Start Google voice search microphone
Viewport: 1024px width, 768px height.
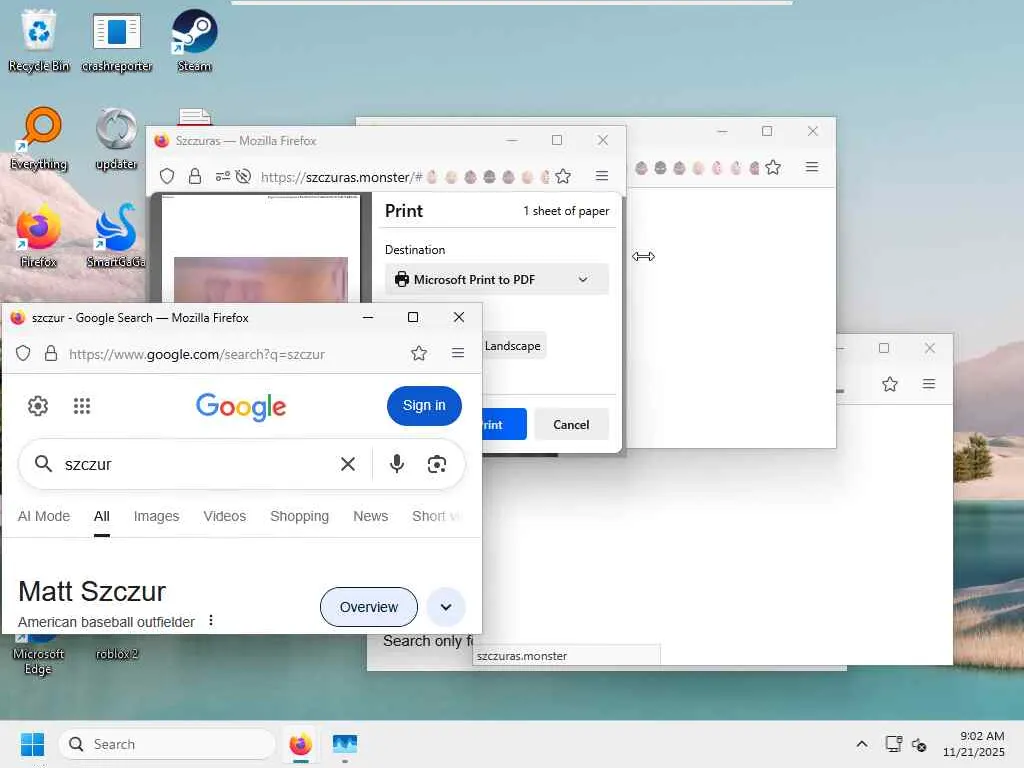click(x=396, y=464)
